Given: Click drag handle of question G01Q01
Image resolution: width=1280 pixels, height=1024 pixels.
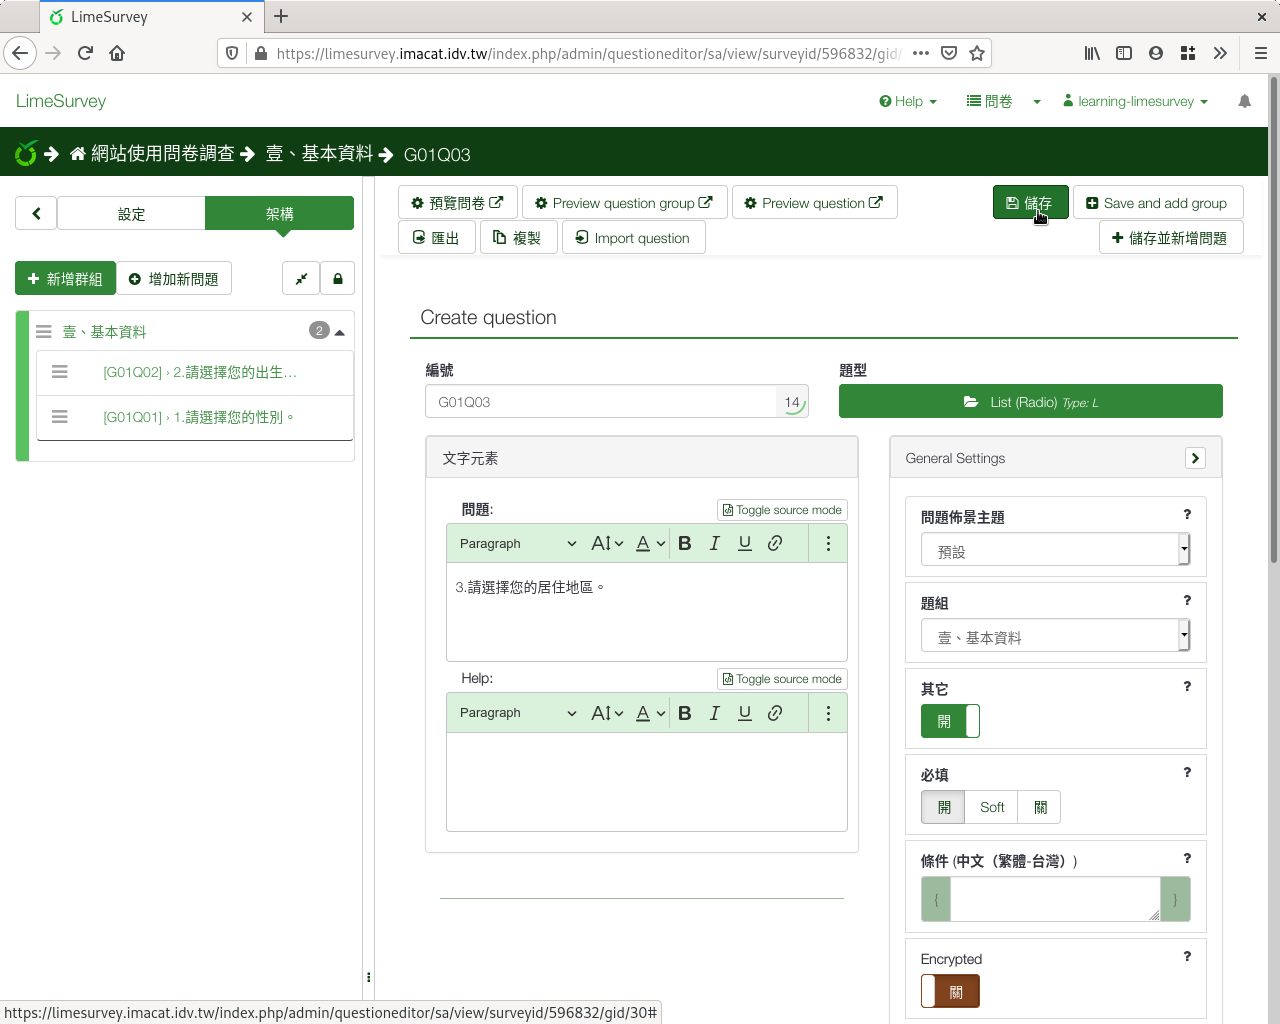Looking at the screenshot, I should [60, 417].
